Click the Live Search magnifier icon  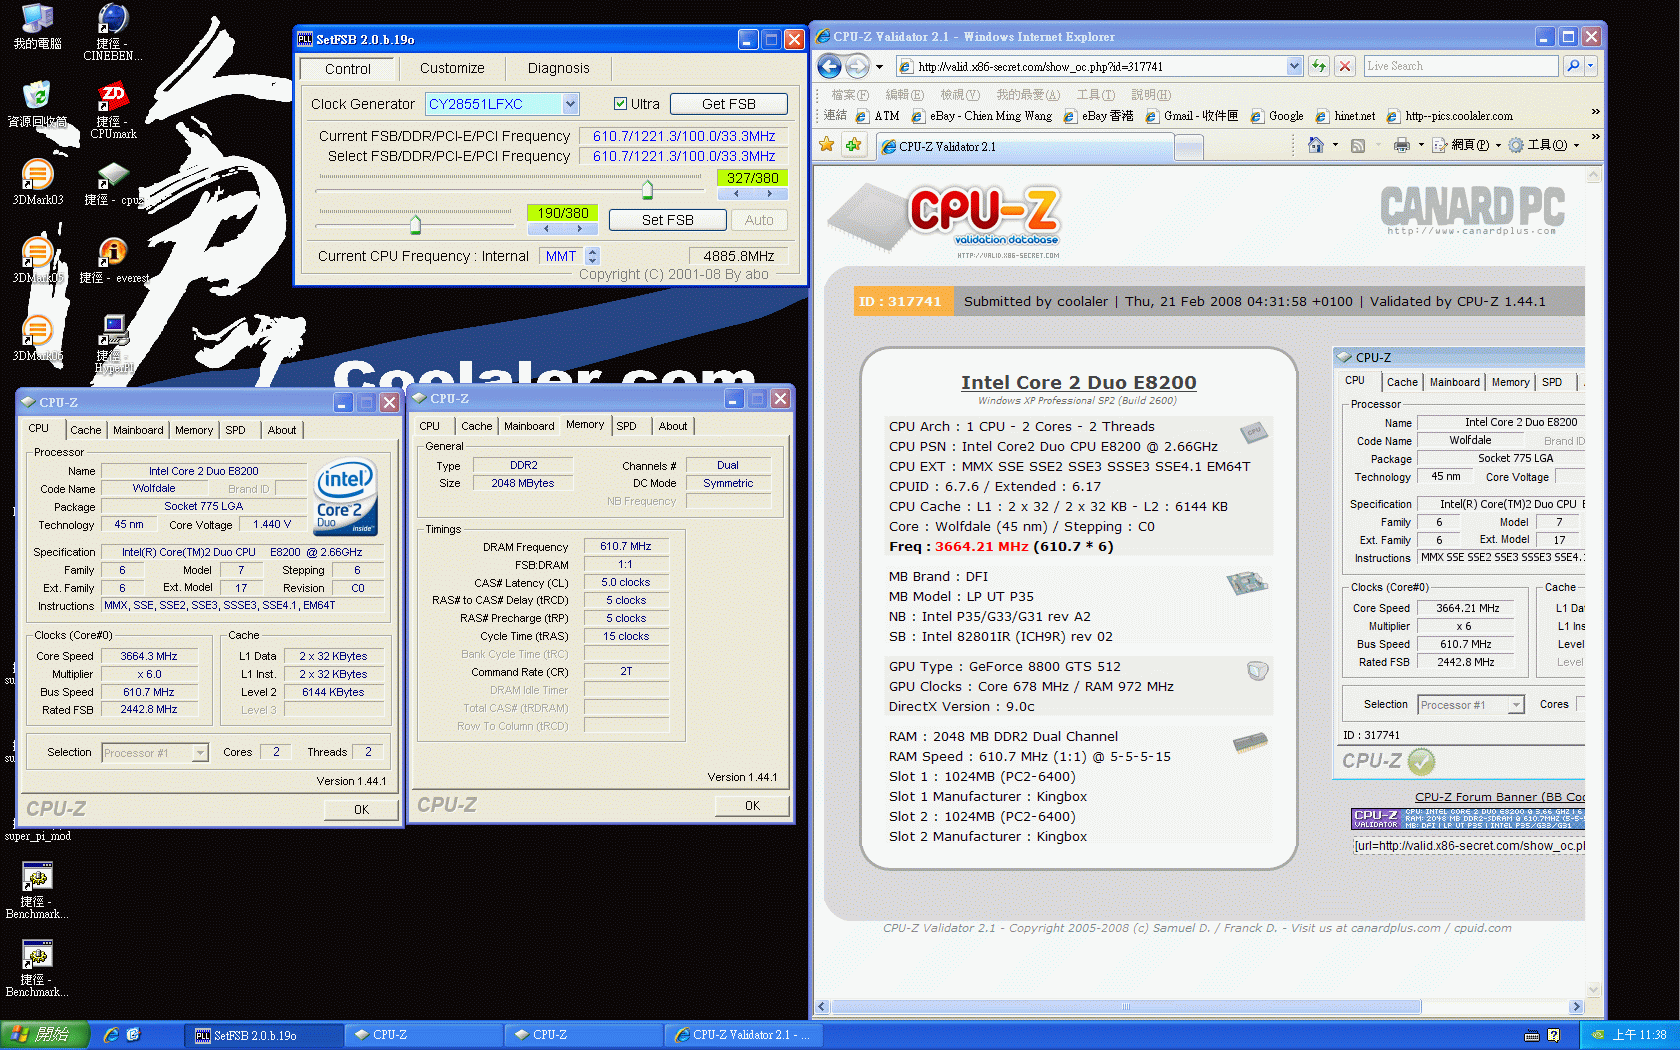coord(1573,66)
